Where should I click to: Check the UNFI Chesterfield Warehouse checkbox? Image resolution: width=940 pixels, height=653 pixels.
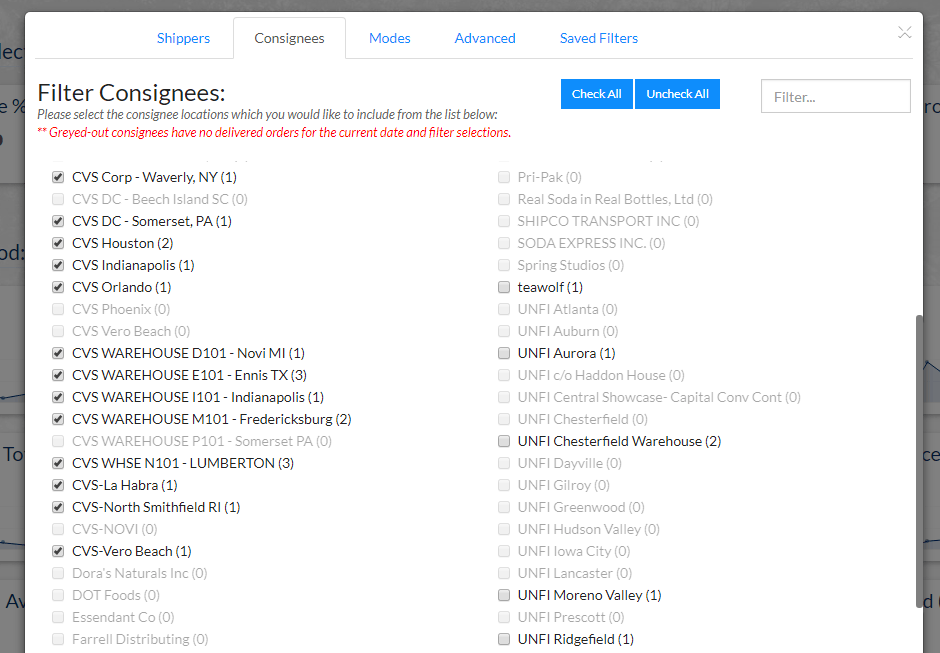click(x=504, y=441)
